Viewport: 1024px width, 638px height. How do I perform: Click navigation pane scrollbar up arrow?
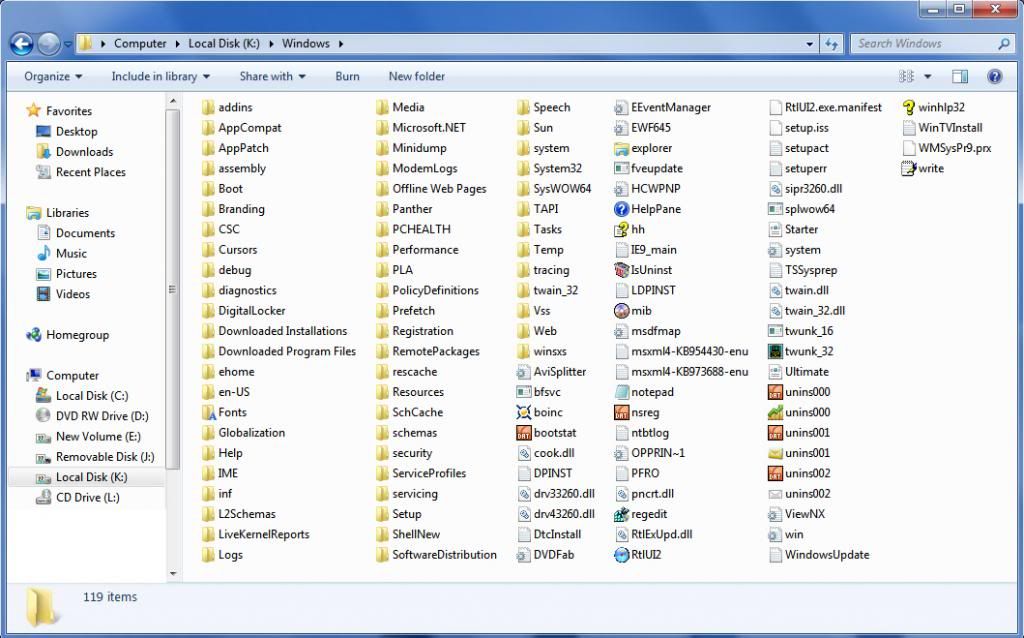coord(173,101)
